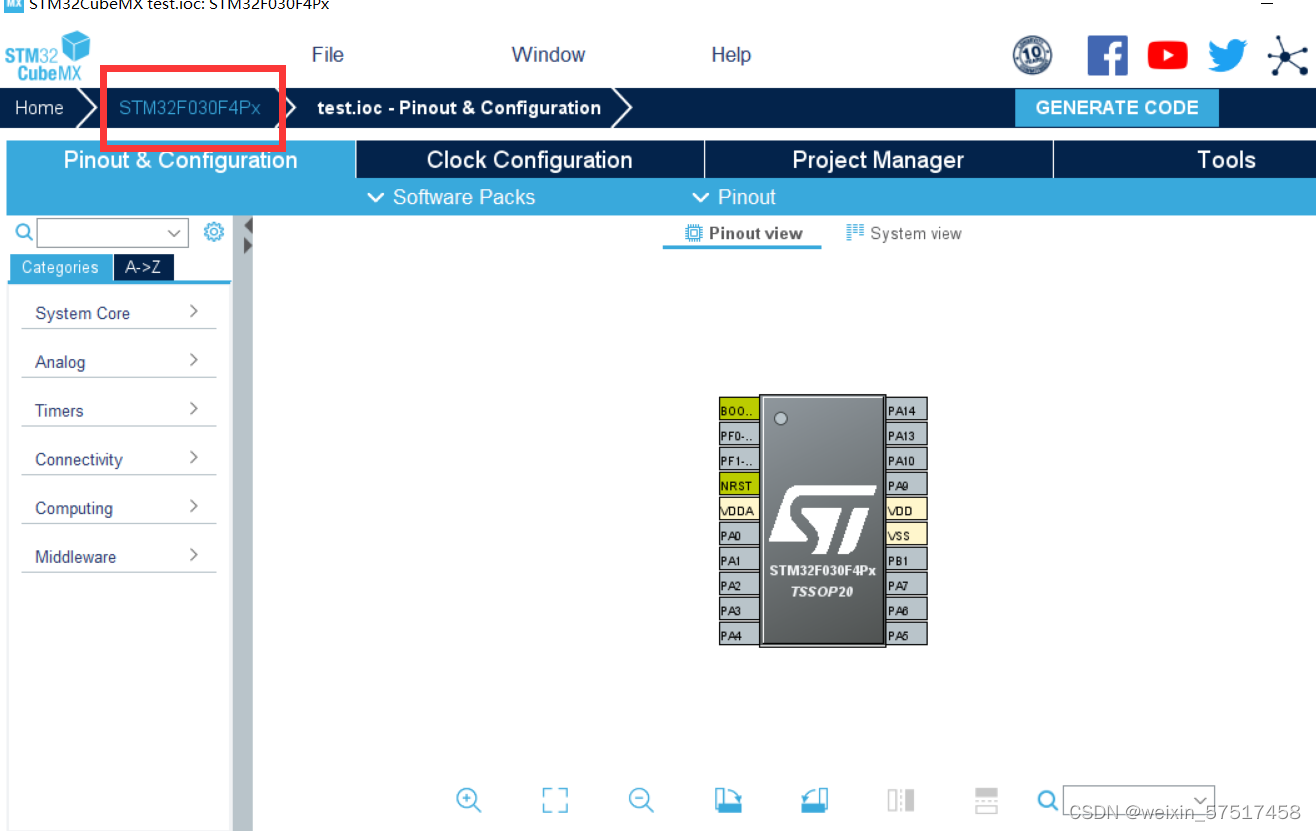This screenshot has height=831, width=1316.
Task: Open the Help menu
Action: (x=731, y=55)
